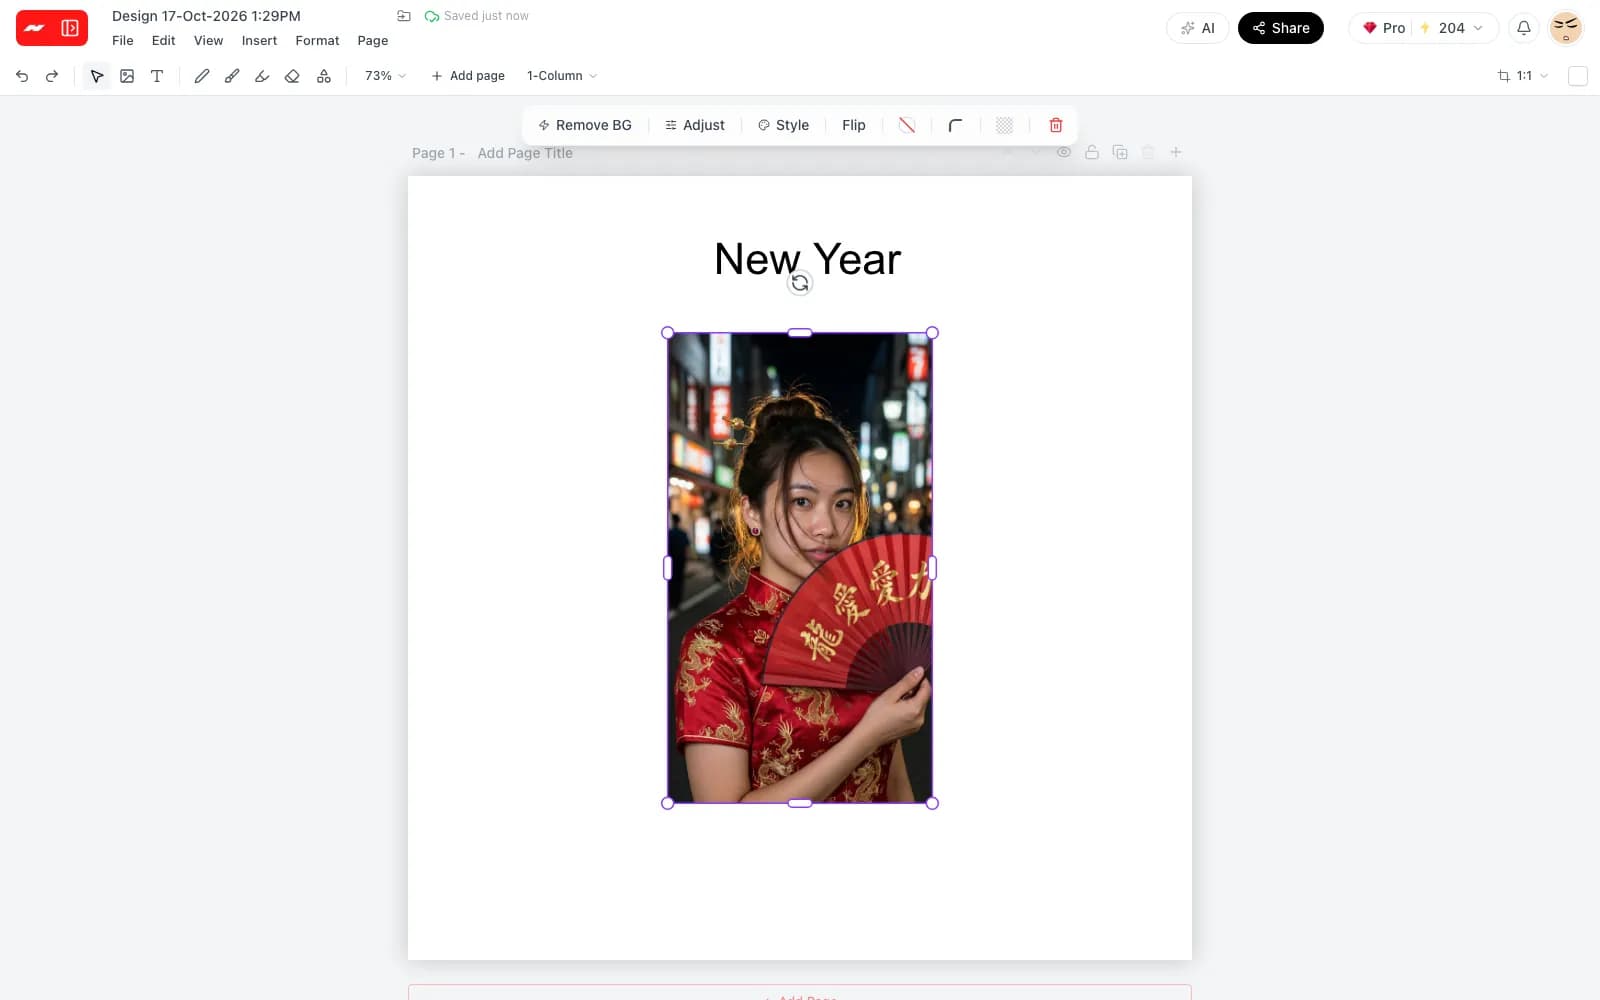Open the 1:1 aspect ratio dropdown

[x=1523, y=76]
